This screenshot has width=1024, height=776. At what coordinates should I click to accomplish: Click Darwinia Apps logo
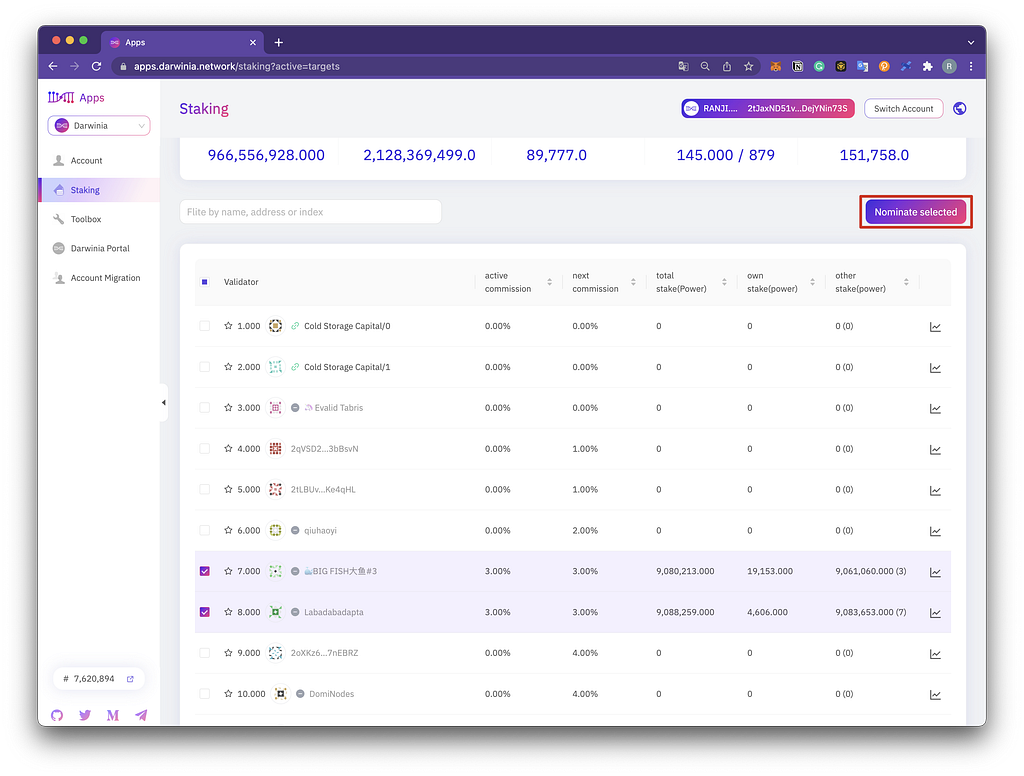coord(76,97)
